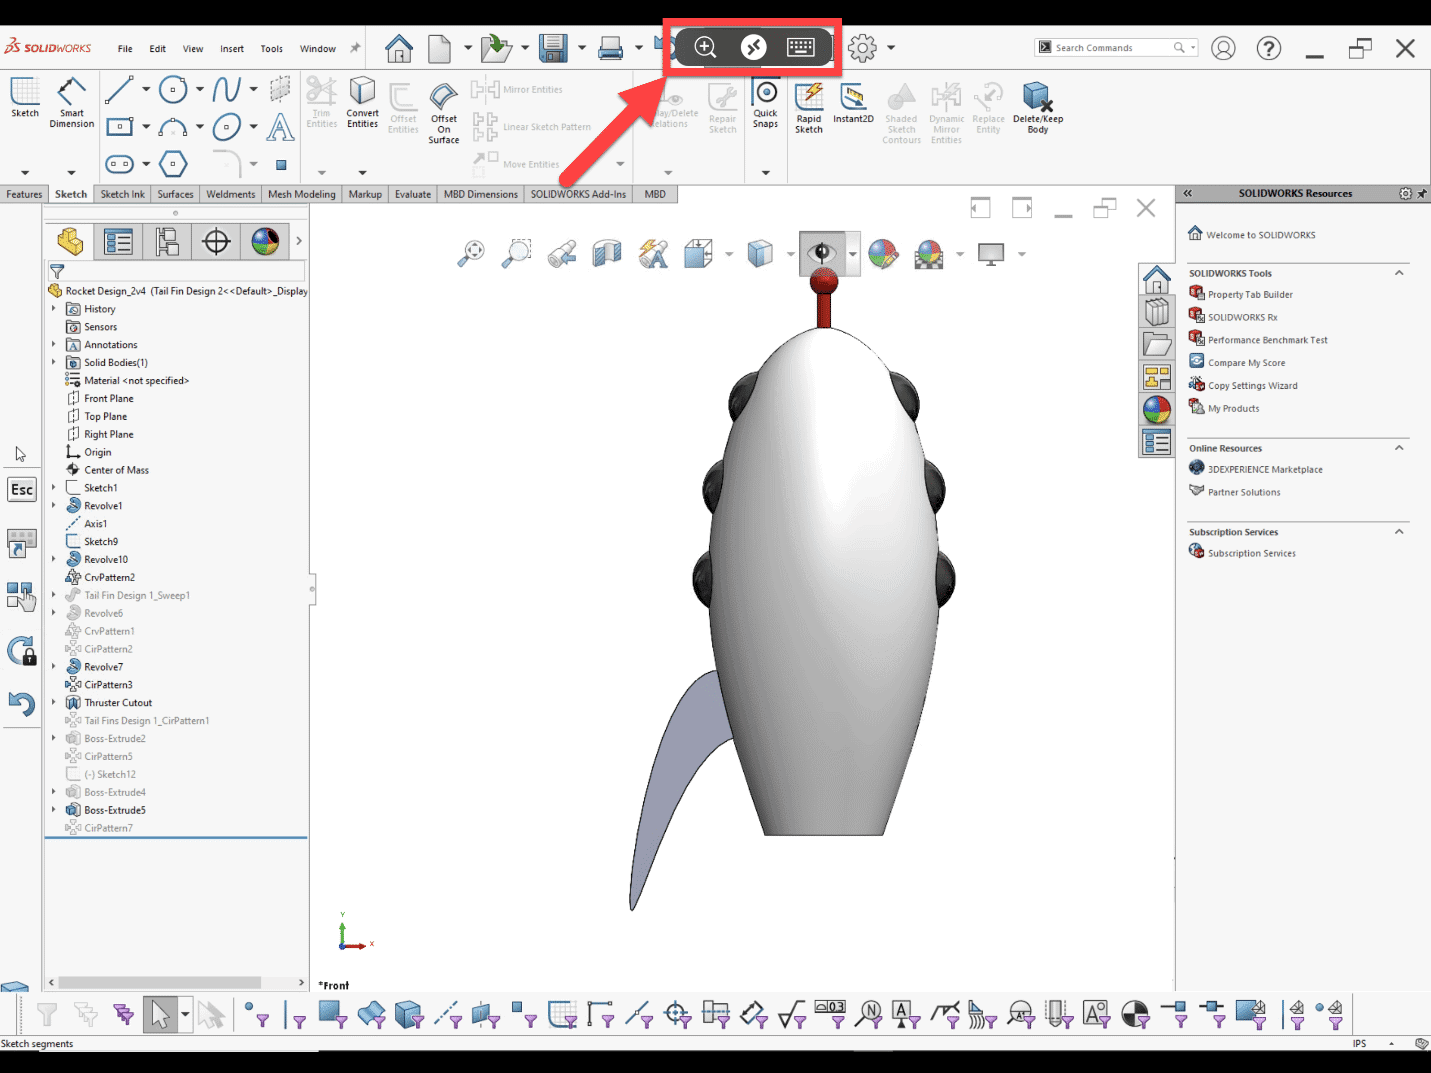Toggle Clear All Filters icon
The width and height of the screenshot is (1431, 1073).
(86, 1015)
